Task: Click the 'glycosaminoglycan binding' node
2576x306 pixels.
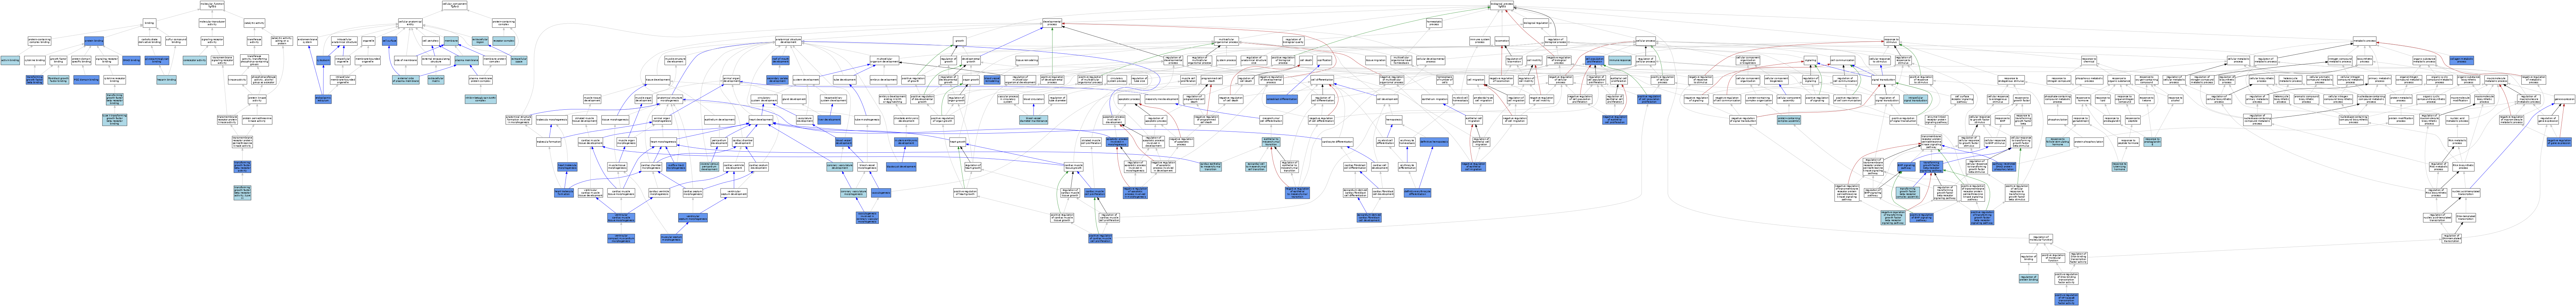Action: point(157,60)
